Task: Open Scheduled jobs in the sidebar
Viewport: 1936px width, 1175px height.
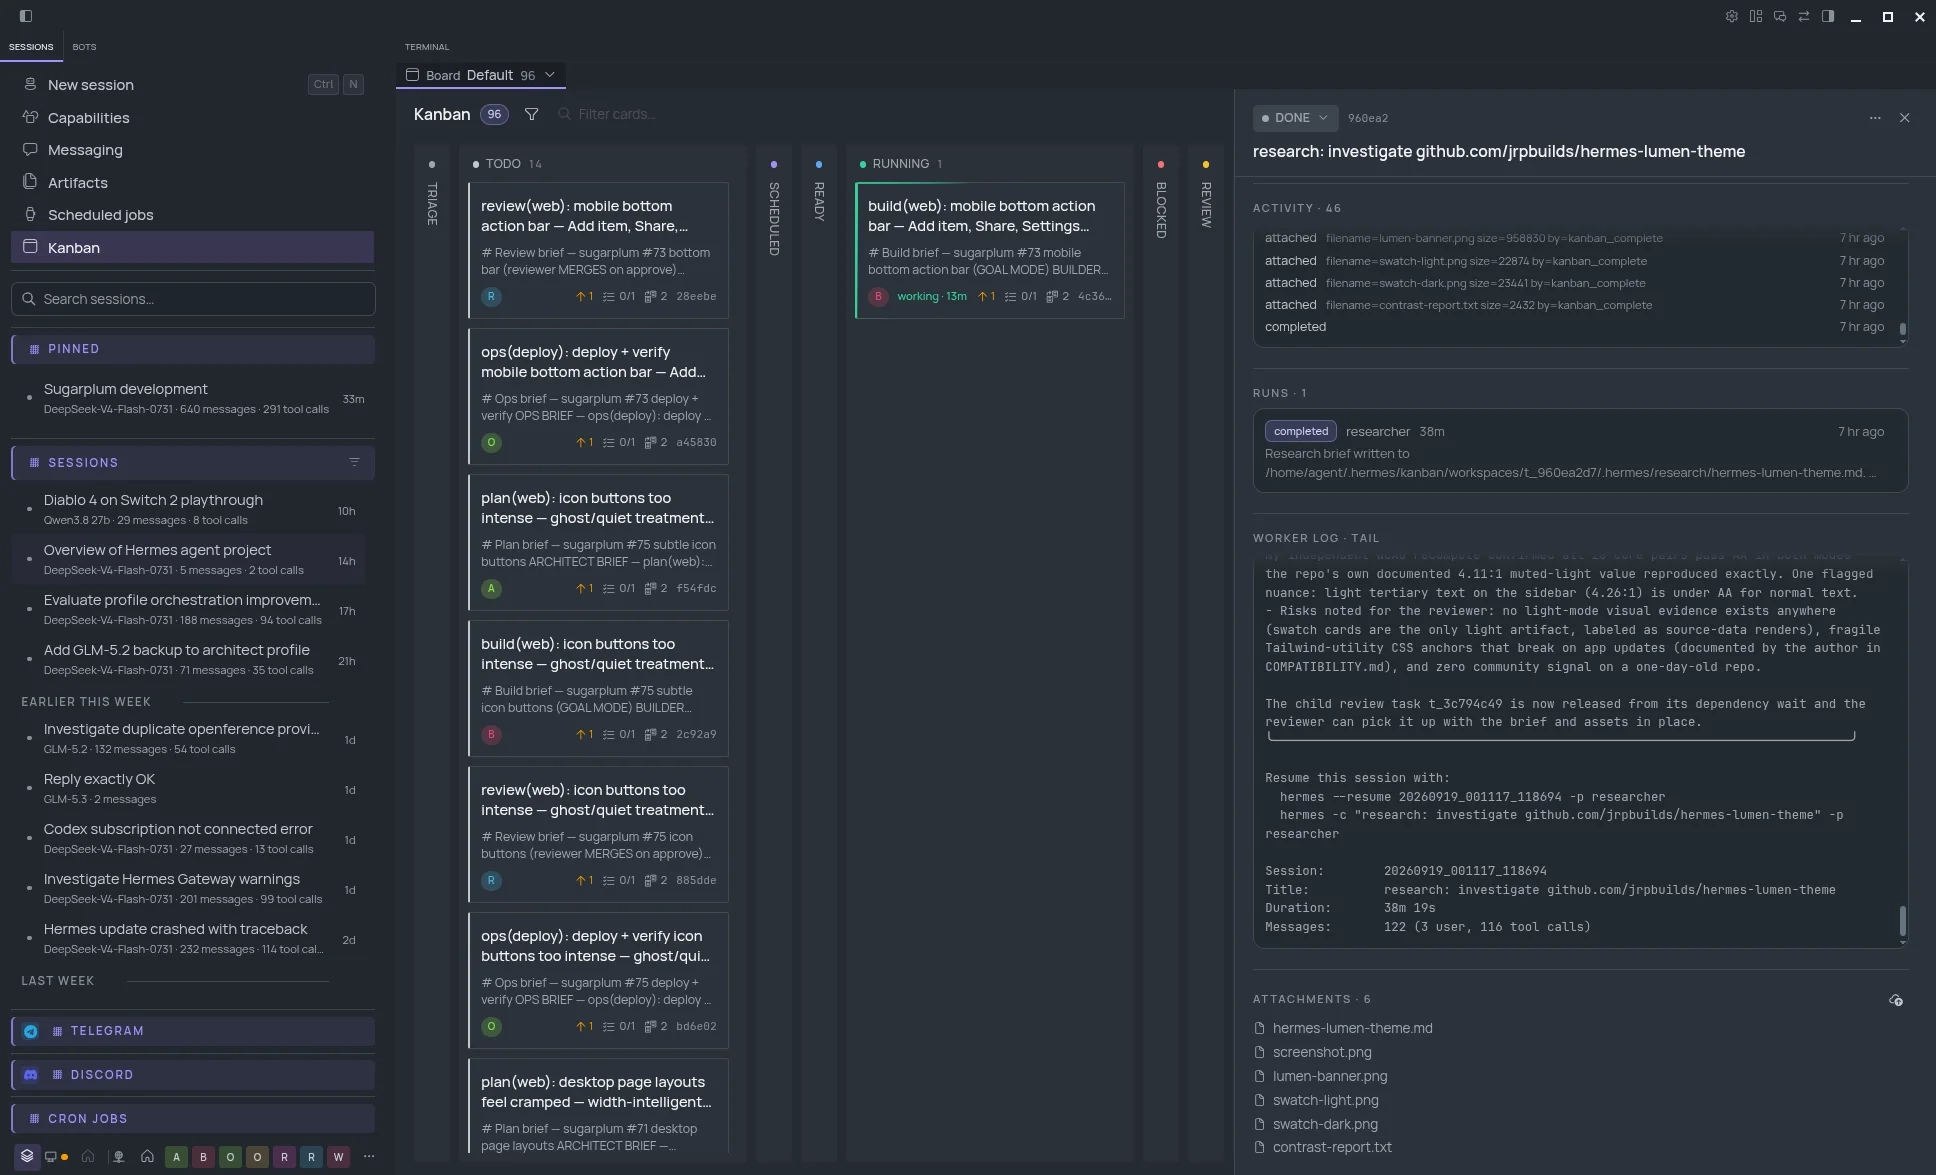Action: [x=193, y=215]
